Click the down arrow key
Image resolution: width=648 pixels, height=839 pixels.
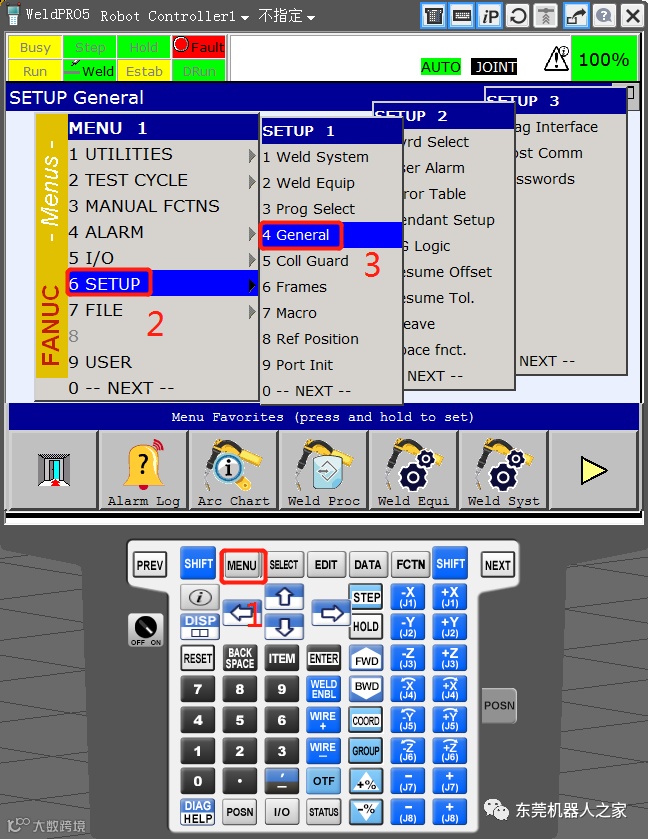point(284,626)
